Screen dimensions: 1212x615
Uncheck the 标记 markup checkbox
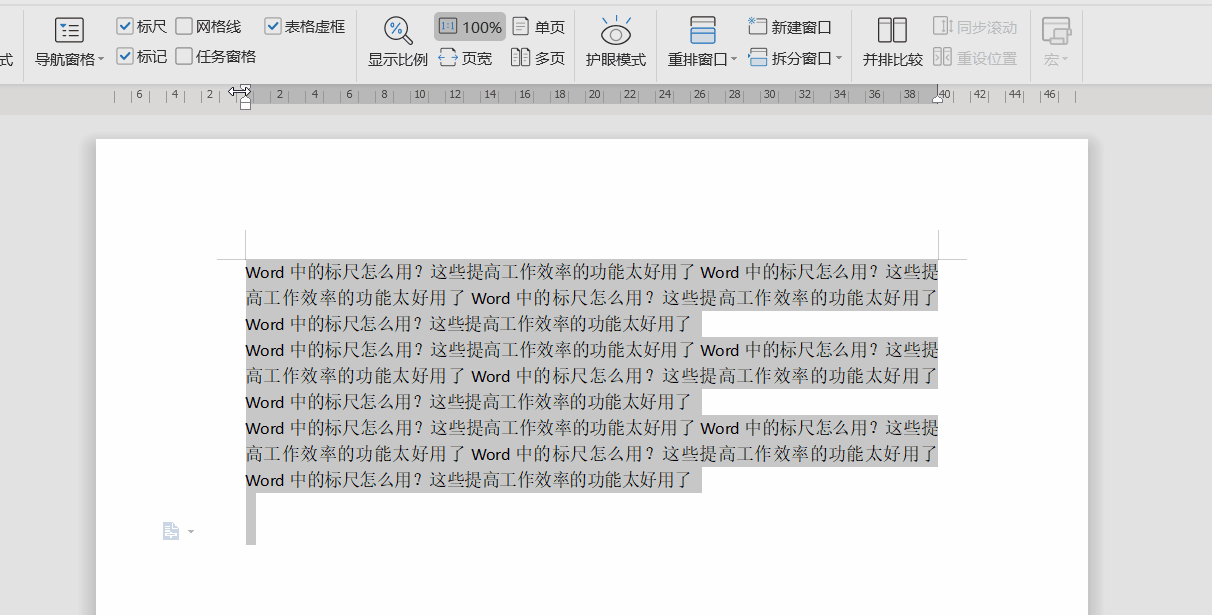pos(125,56)
